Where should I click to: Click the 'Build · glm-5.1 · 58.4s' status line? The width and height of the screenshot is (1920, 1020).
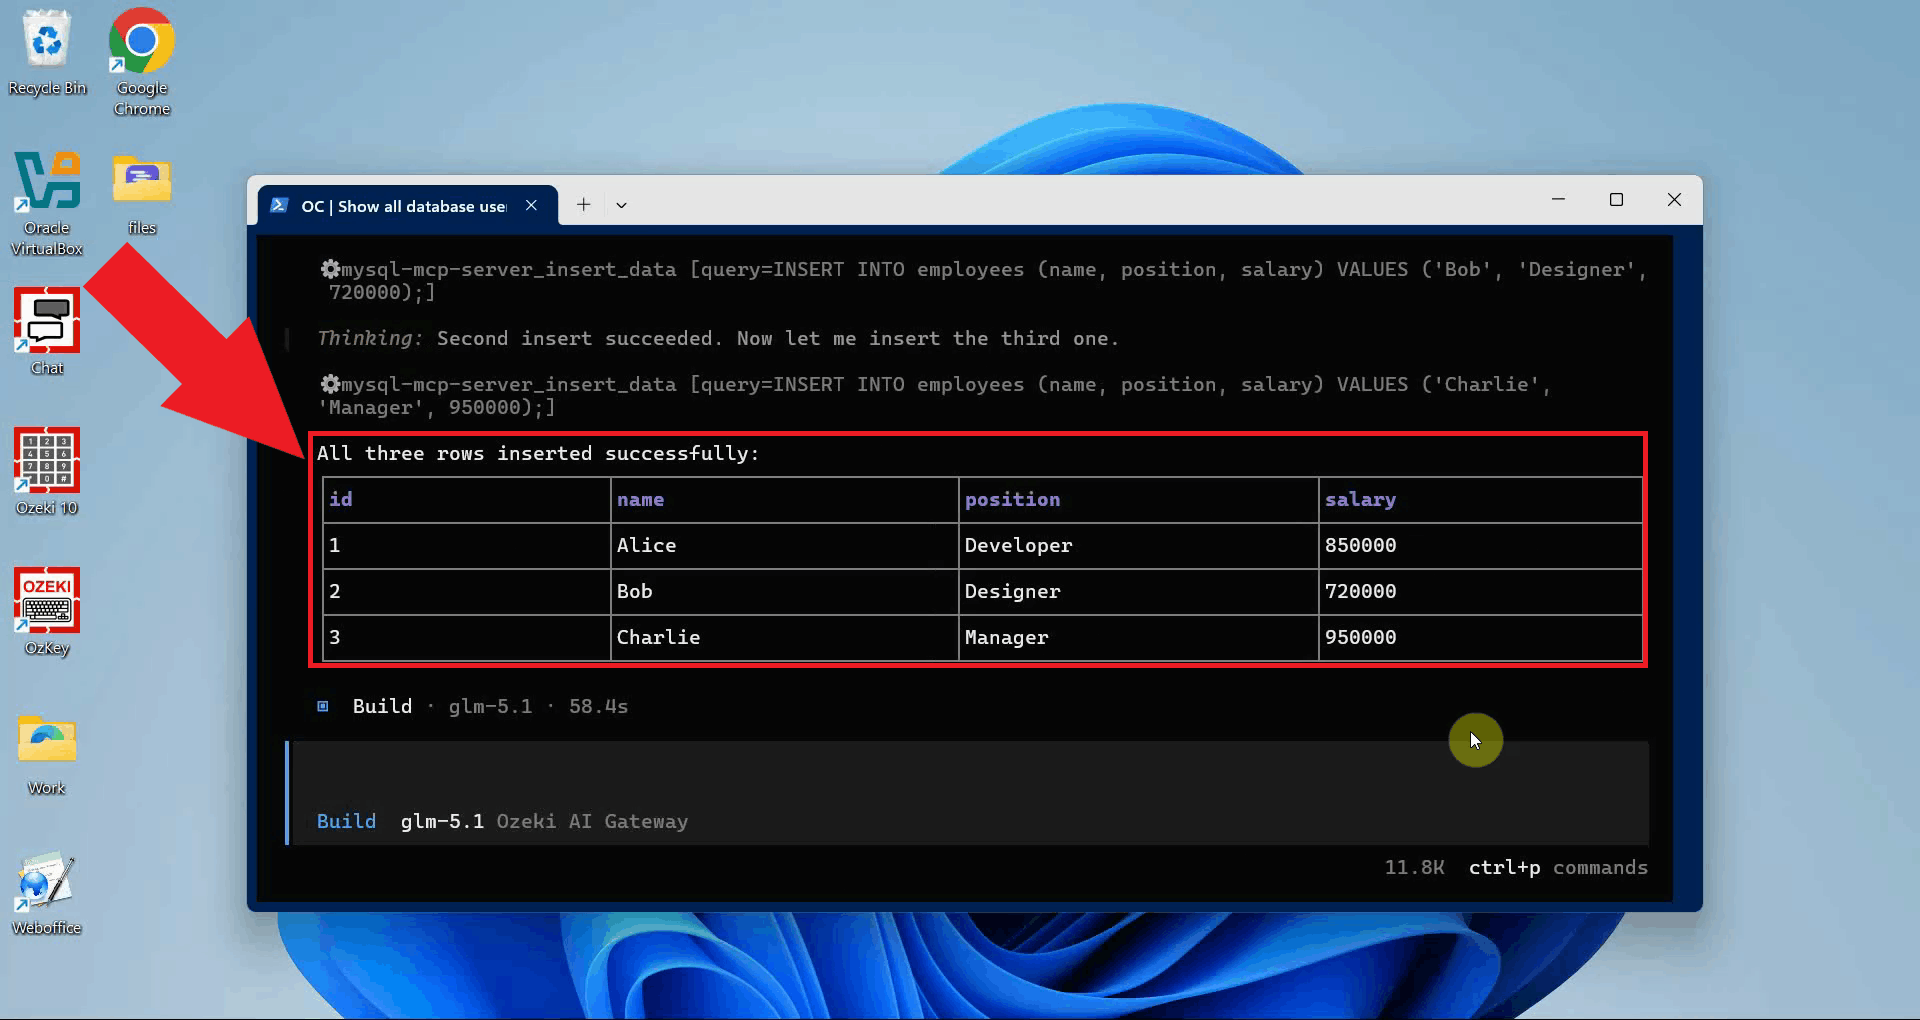coord(490,706)
